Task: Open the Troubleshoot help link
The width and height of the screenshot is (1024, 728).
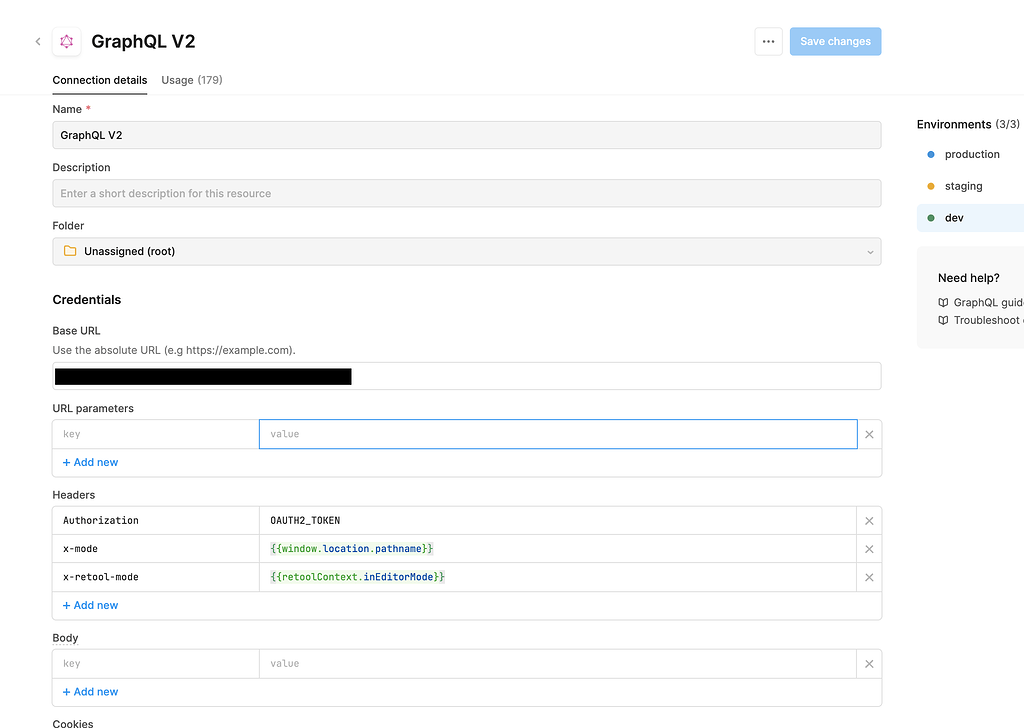Action: click(x=986, y=320)
